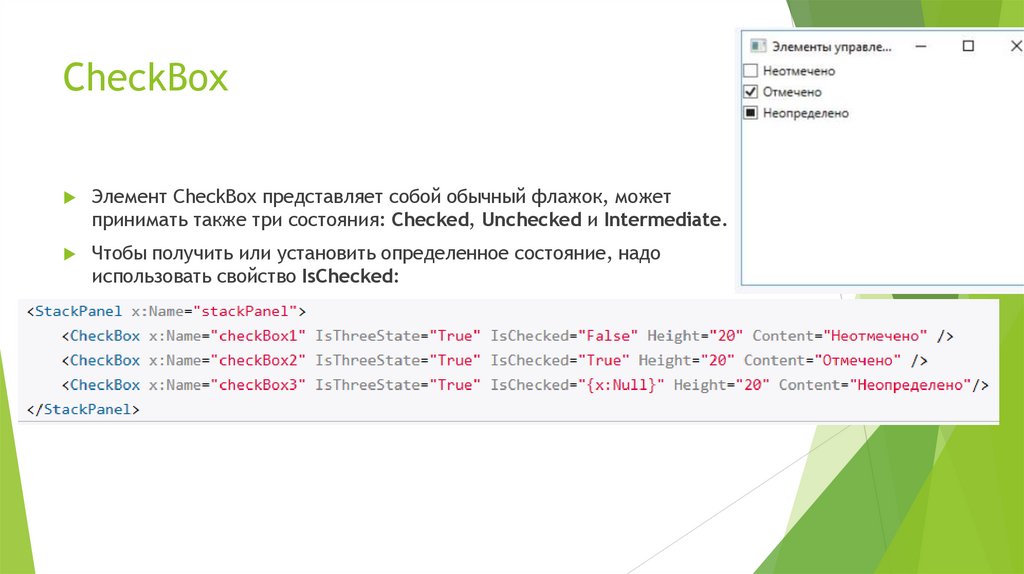Click "checkBox3" in the code
Image resolution: width=1024 pixels, height=574 pixels.
(258, 385)
